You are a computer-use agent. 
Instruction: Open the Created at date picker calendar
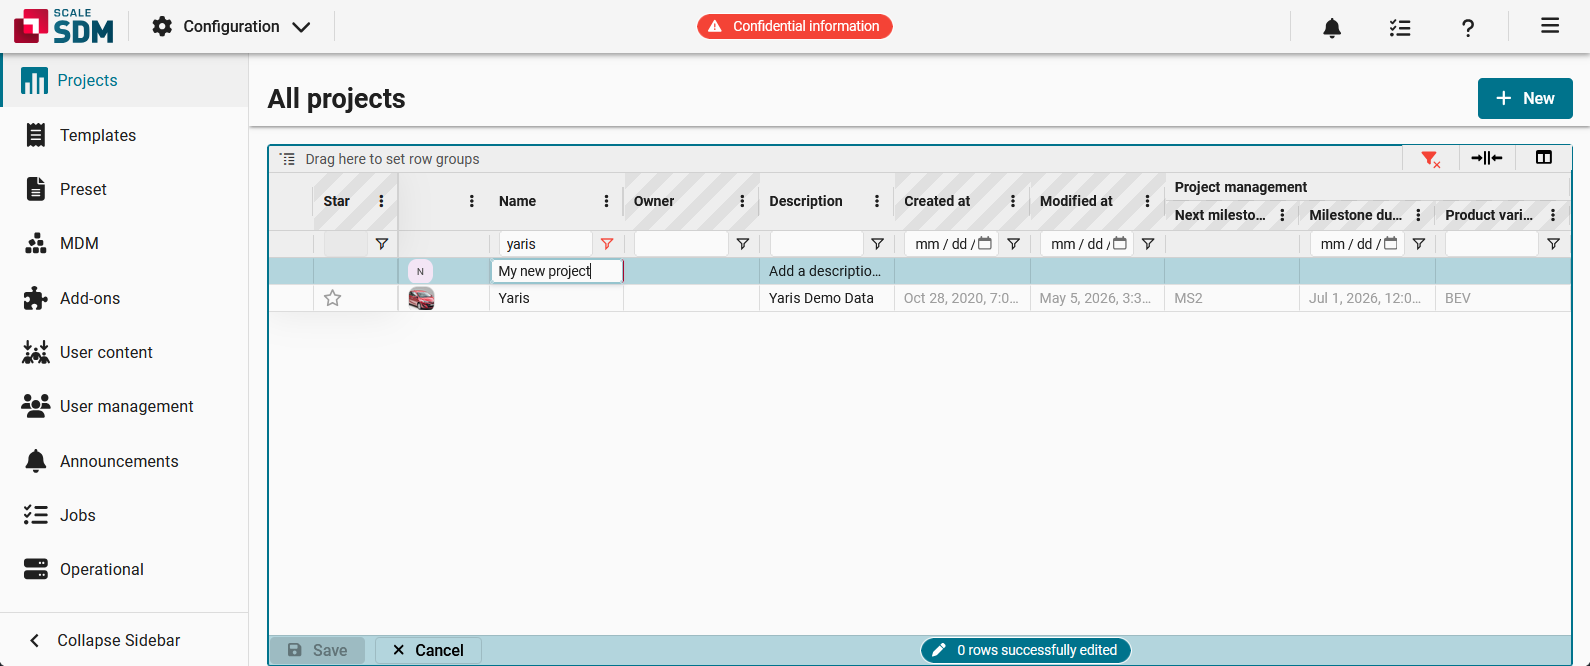[985, 244]
